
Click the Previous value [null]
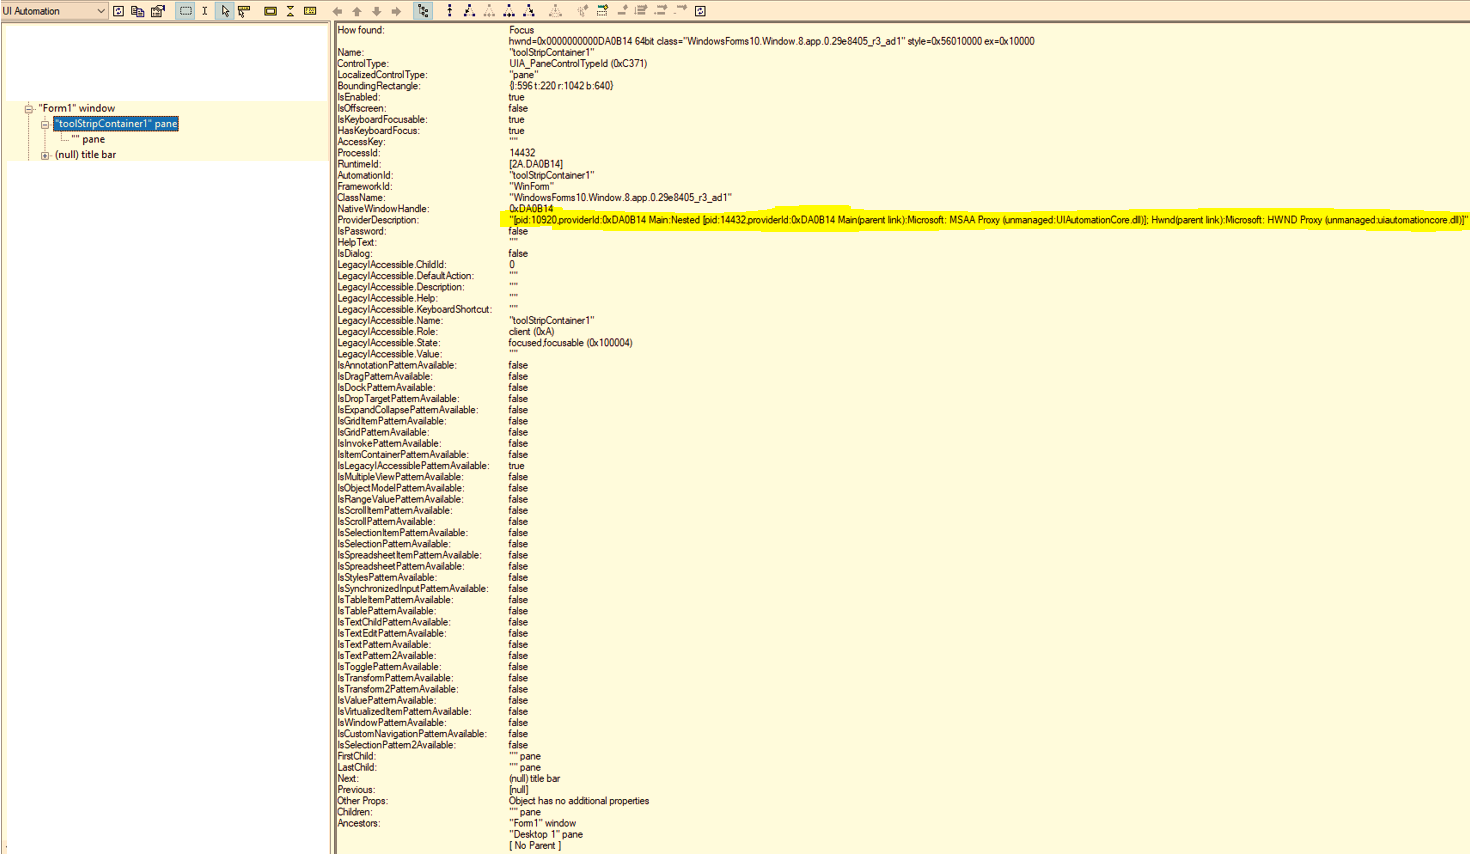click(x=518, y=790)
